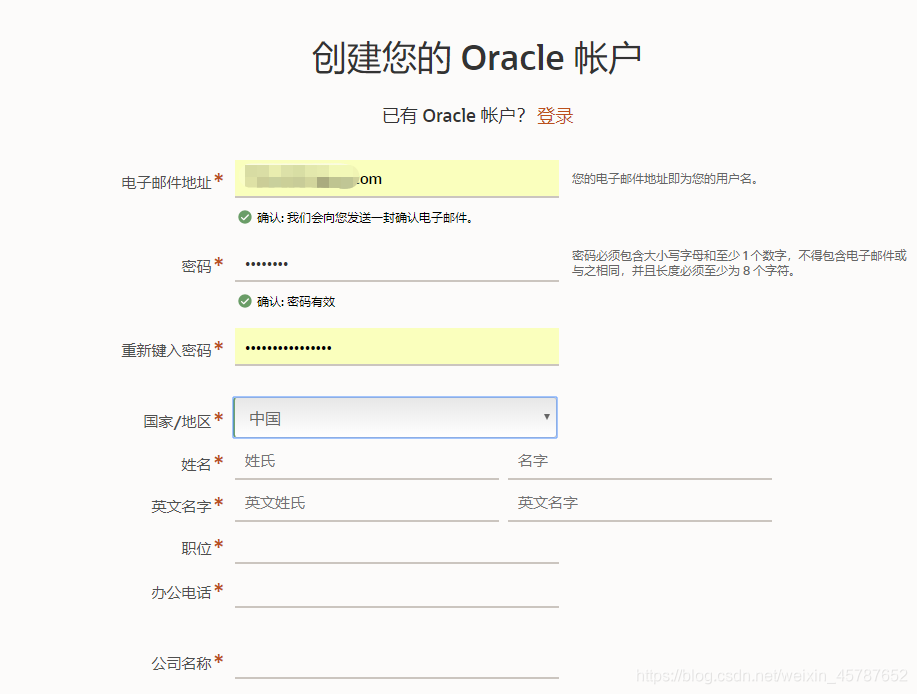917x694 pixels.
Task: Click the 姓氏 last name field
Action: point(367,462)
